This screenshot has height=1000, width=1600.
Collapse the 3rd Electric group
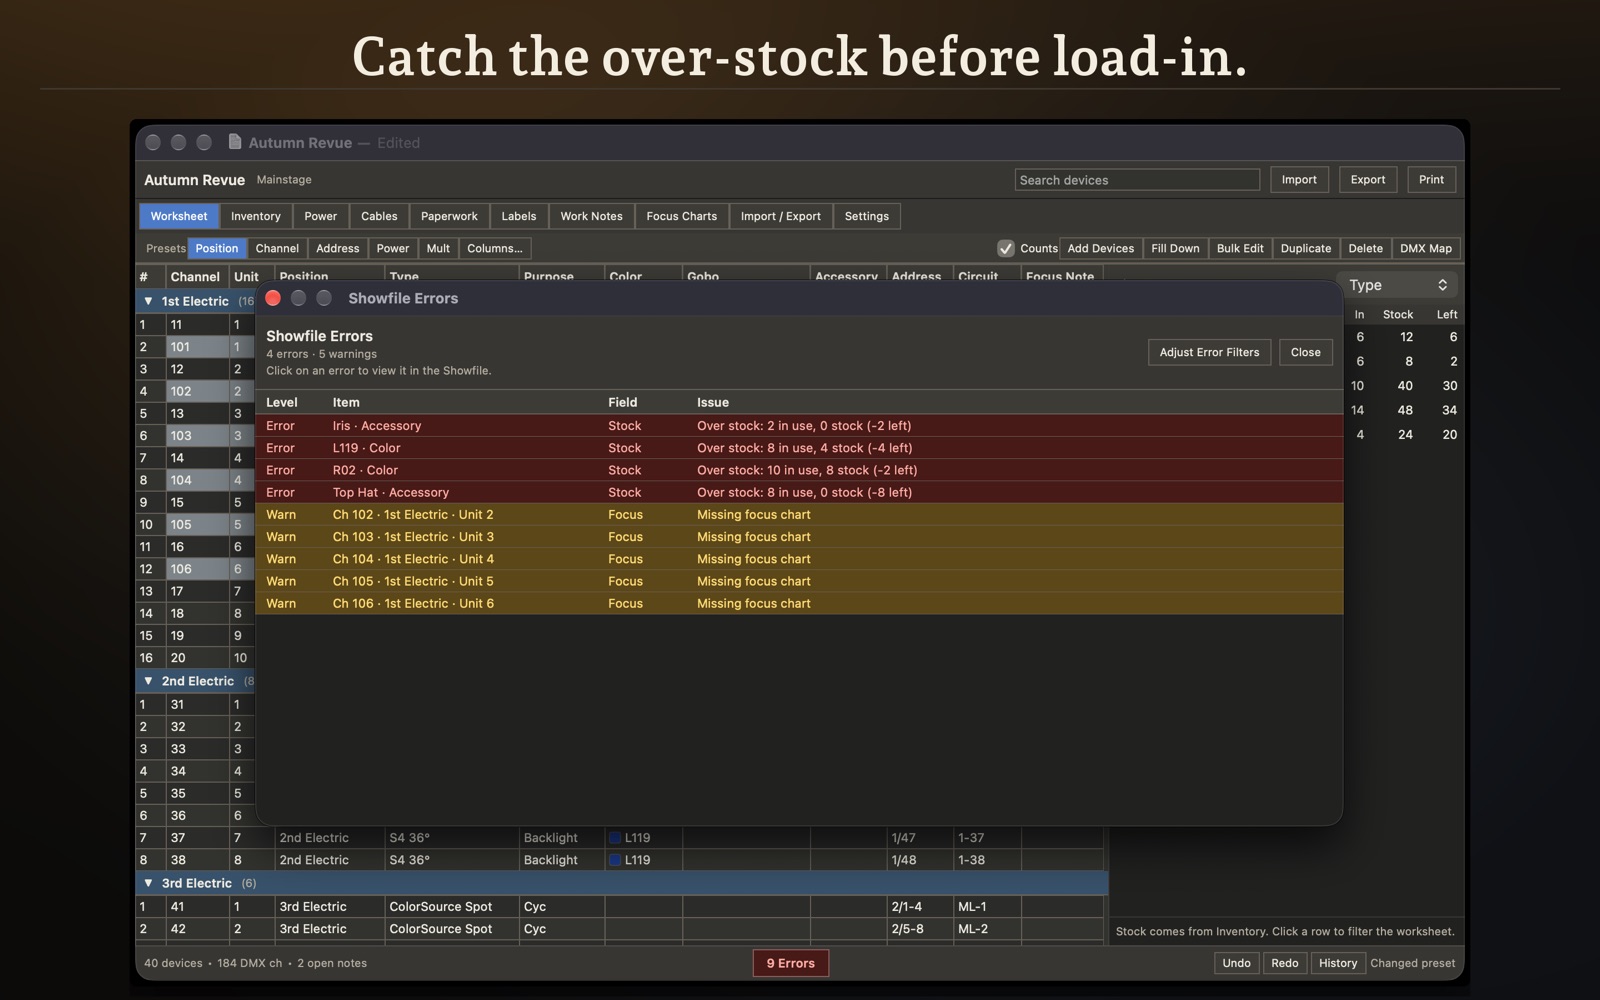pos(148,883)
